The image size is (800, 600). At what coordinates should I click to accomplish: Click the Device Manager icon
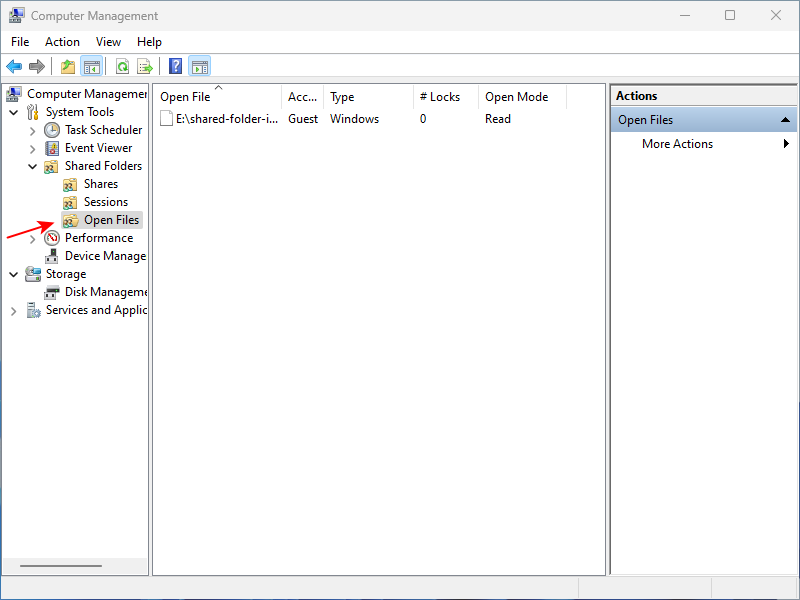[x=51, y=256]
